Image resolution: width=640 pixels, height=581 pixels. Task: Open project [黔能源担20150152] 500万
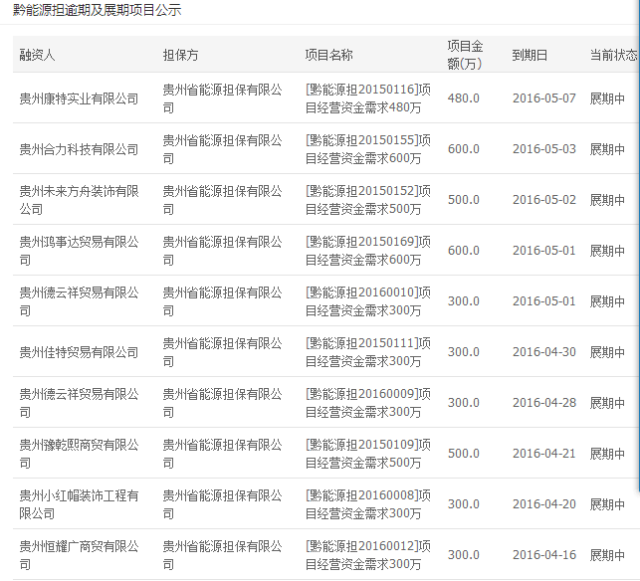tap(368, 200)
